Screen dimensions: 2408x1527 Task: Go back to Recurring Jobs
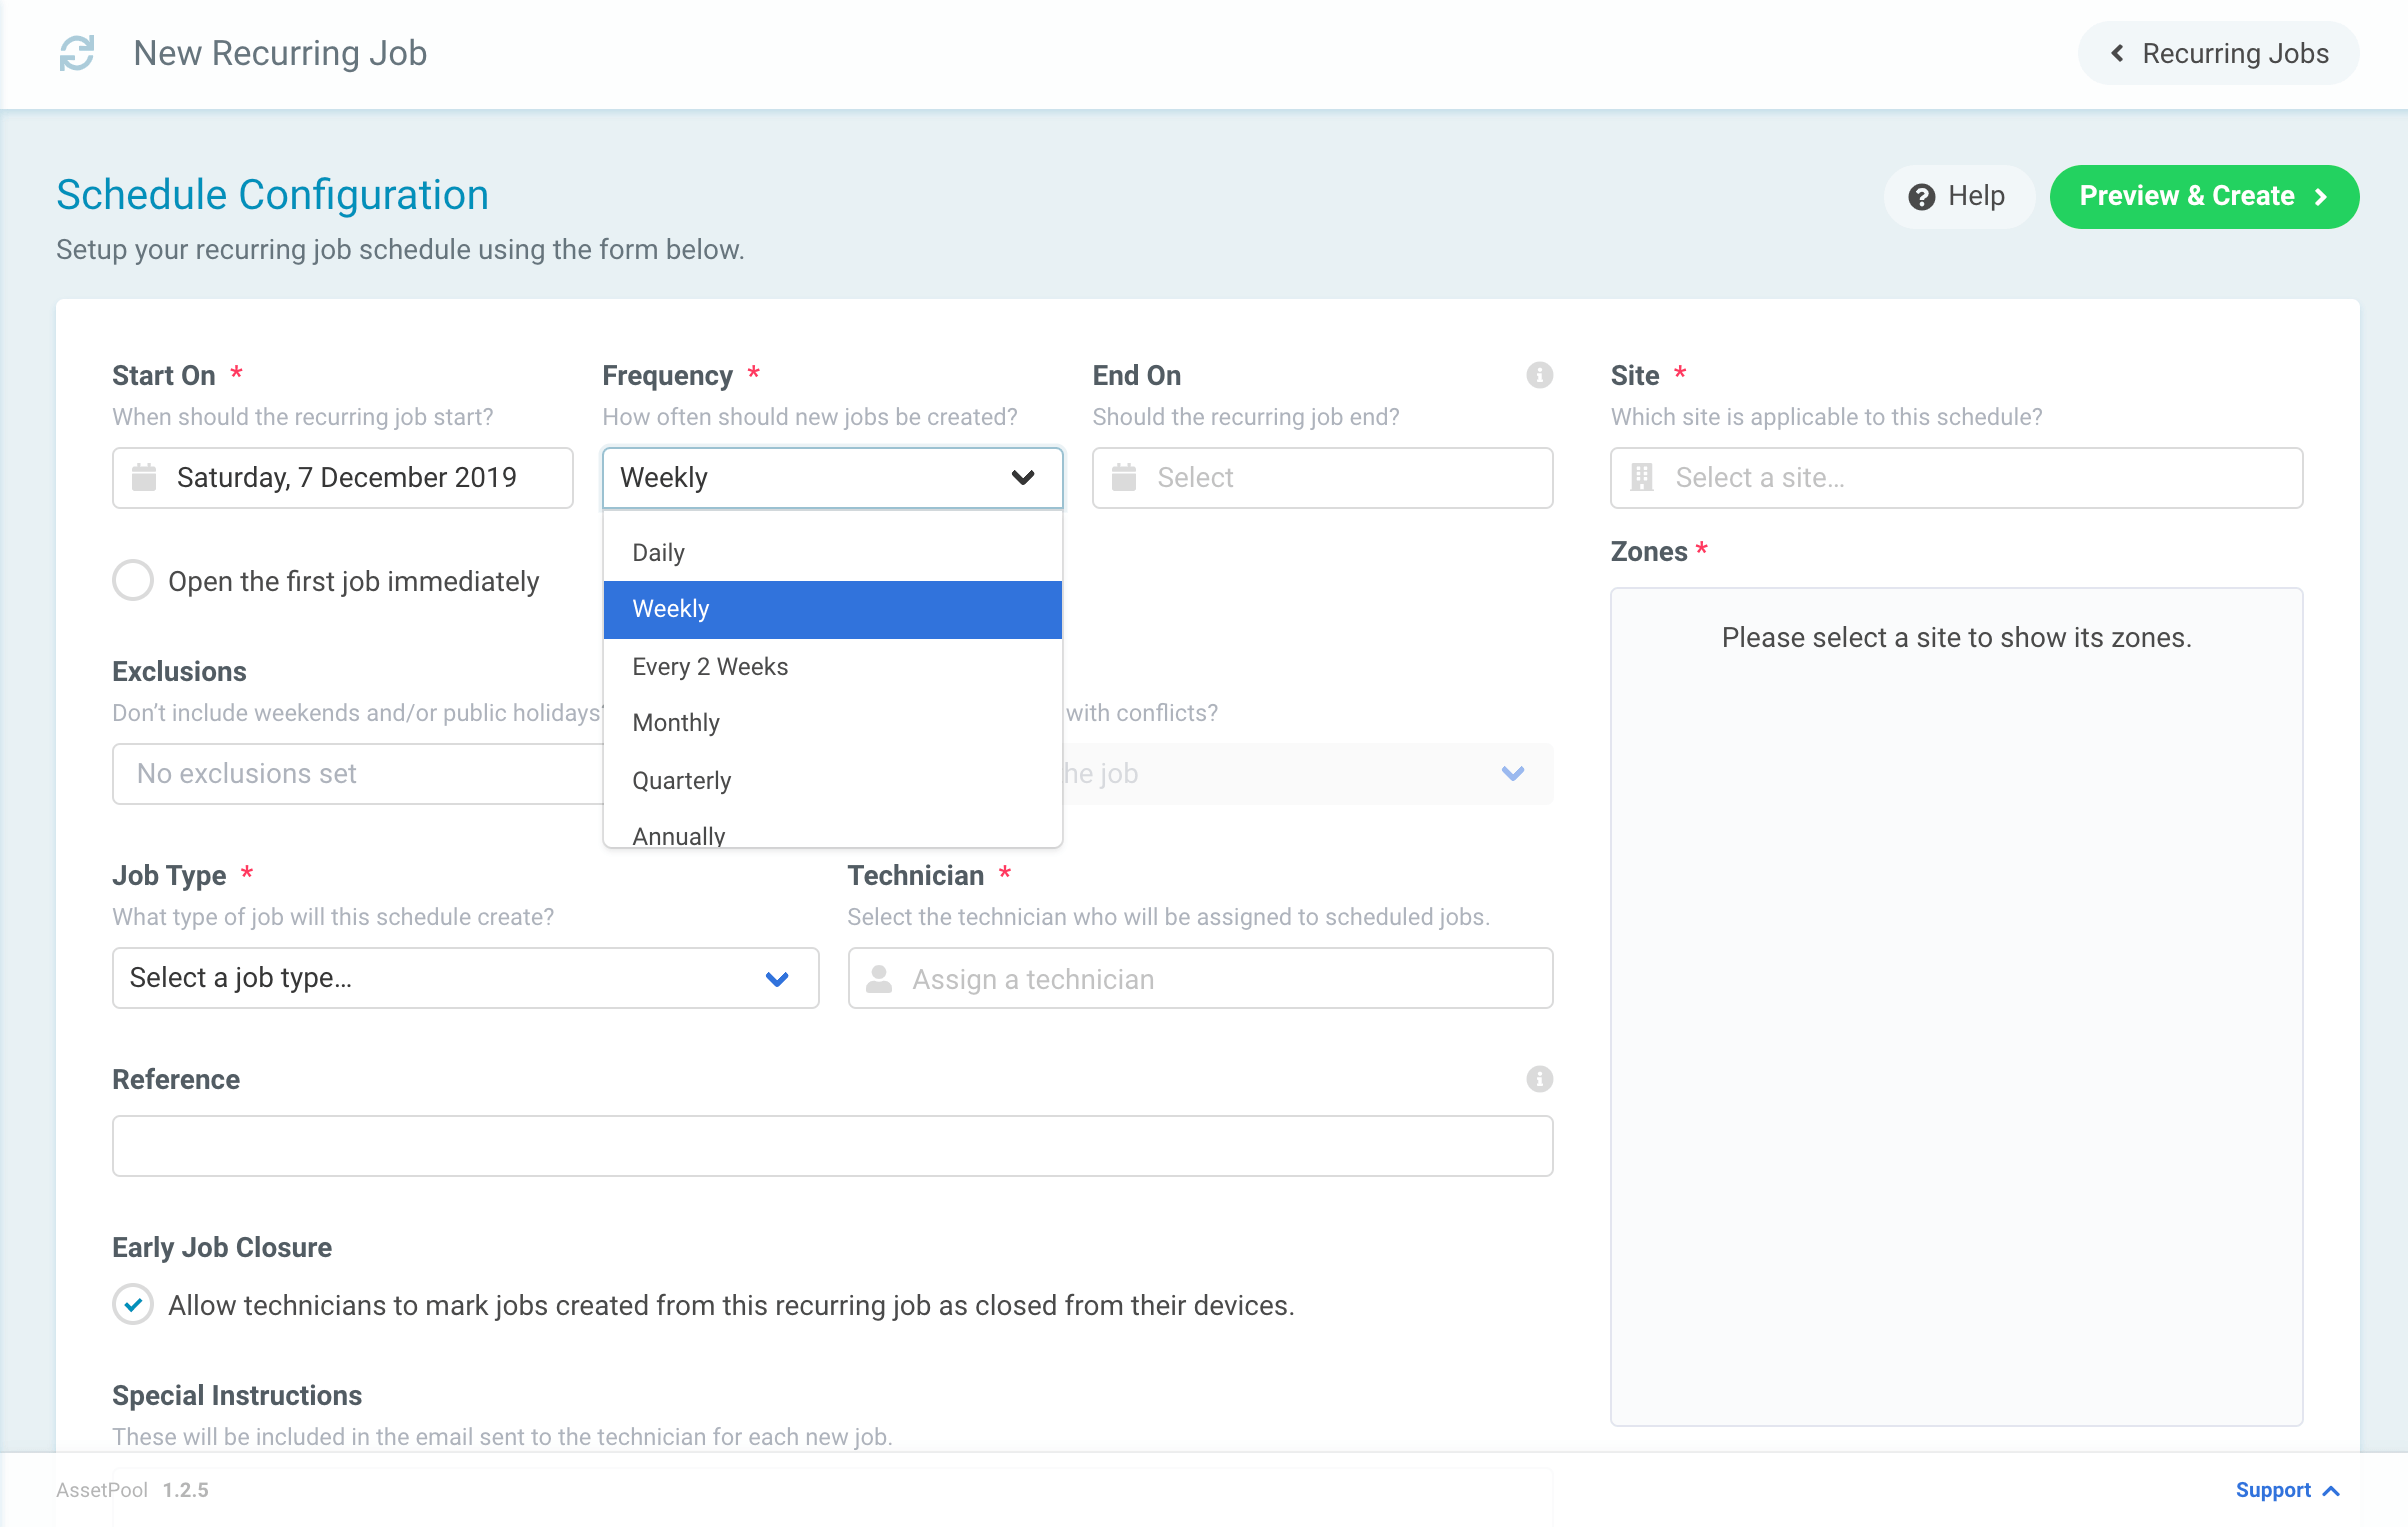click(2218, 53)
